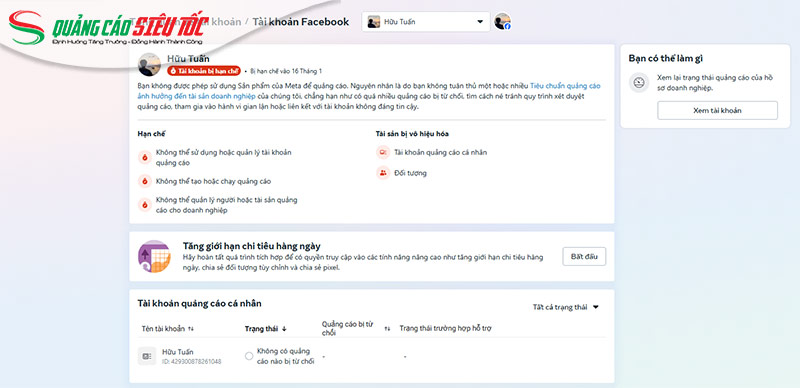Click the profile avatar with Facebook badge
The image size is (800, 388).
tap(502, 21)
